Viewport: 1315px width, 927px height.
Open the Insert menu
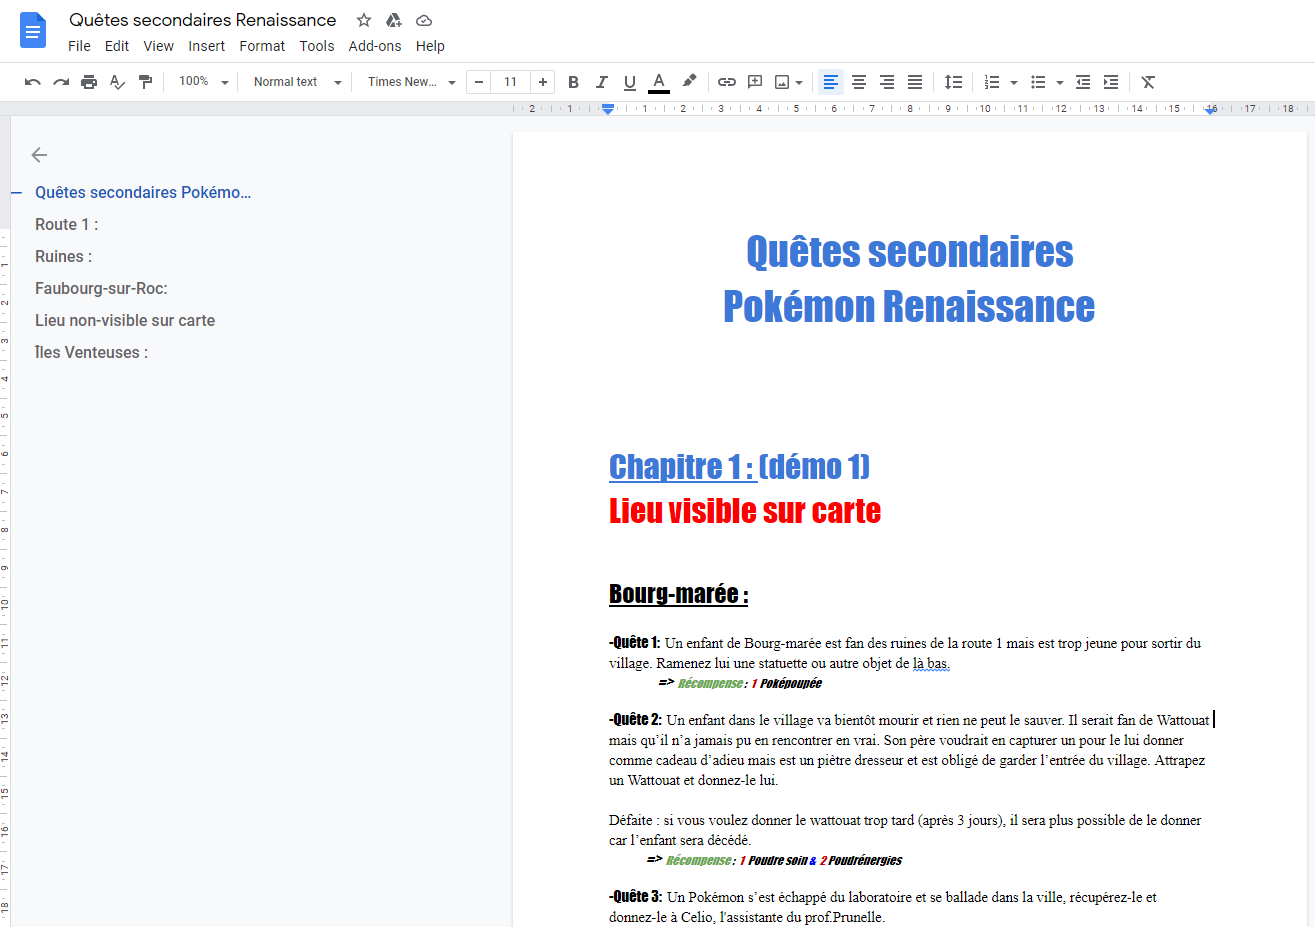coord(206,46)
